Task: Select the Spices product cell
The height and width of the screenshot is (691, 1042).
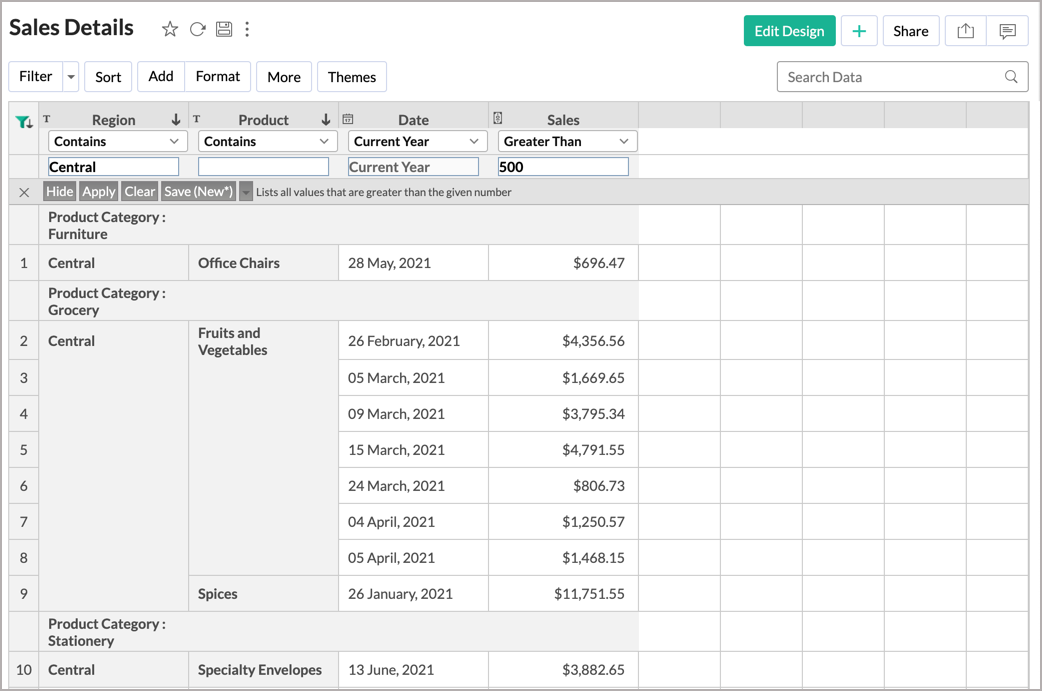Action: [264, 594]
